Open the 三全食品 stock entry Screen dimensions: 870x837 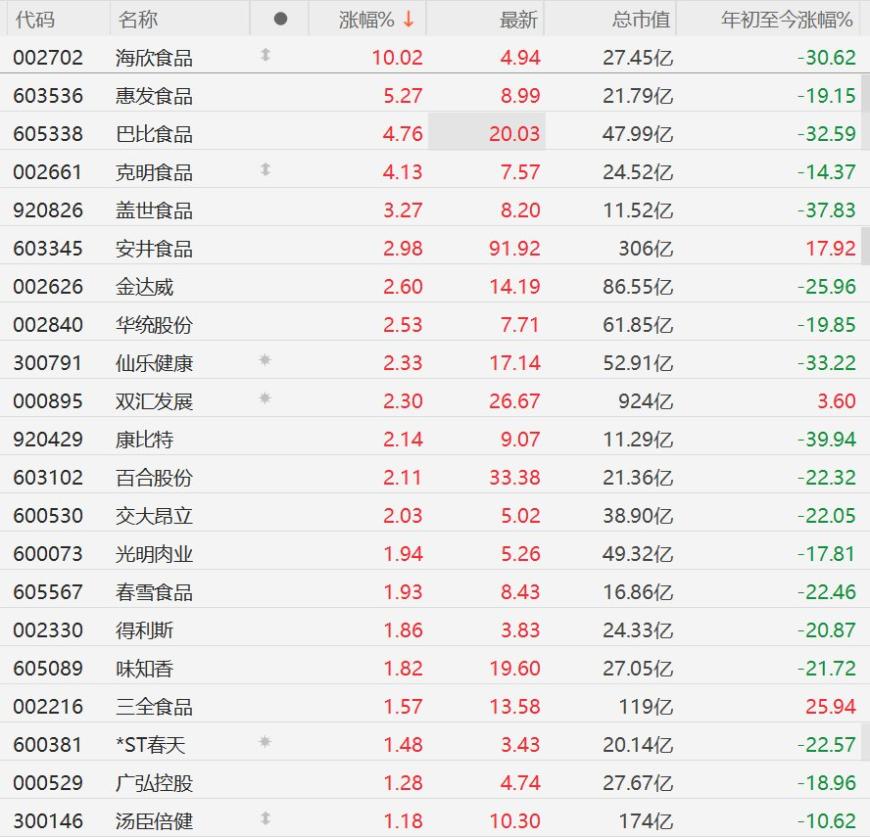point(154,707)
